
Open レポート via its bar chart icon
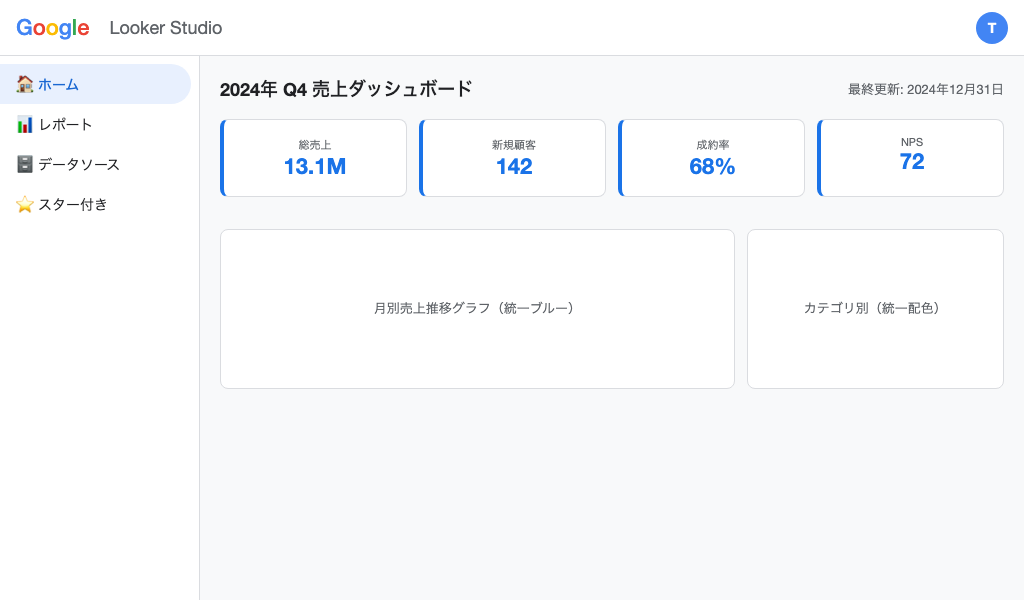pos(25,124)
